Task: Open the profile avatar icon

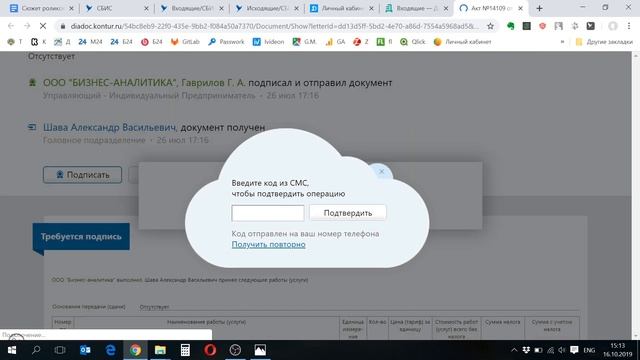Action: [x=613, y=26]
